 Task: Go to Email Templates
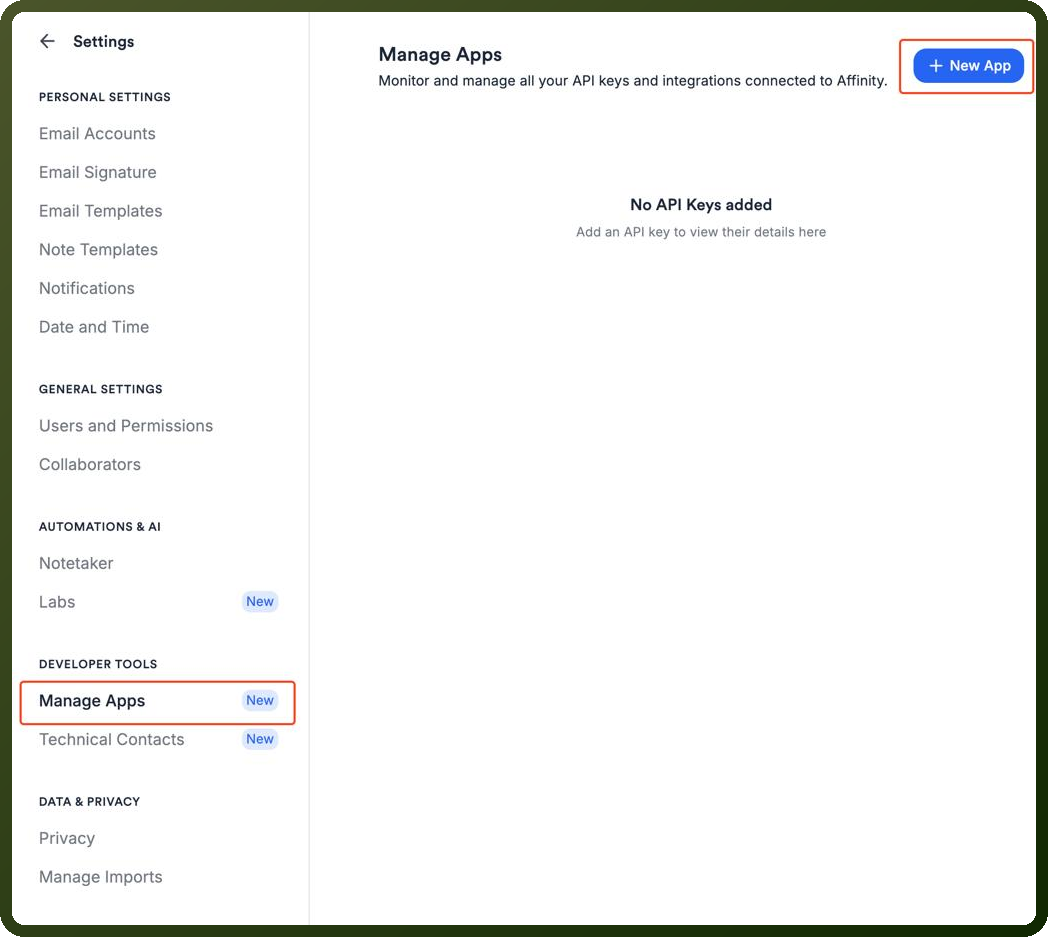point(100,211)
